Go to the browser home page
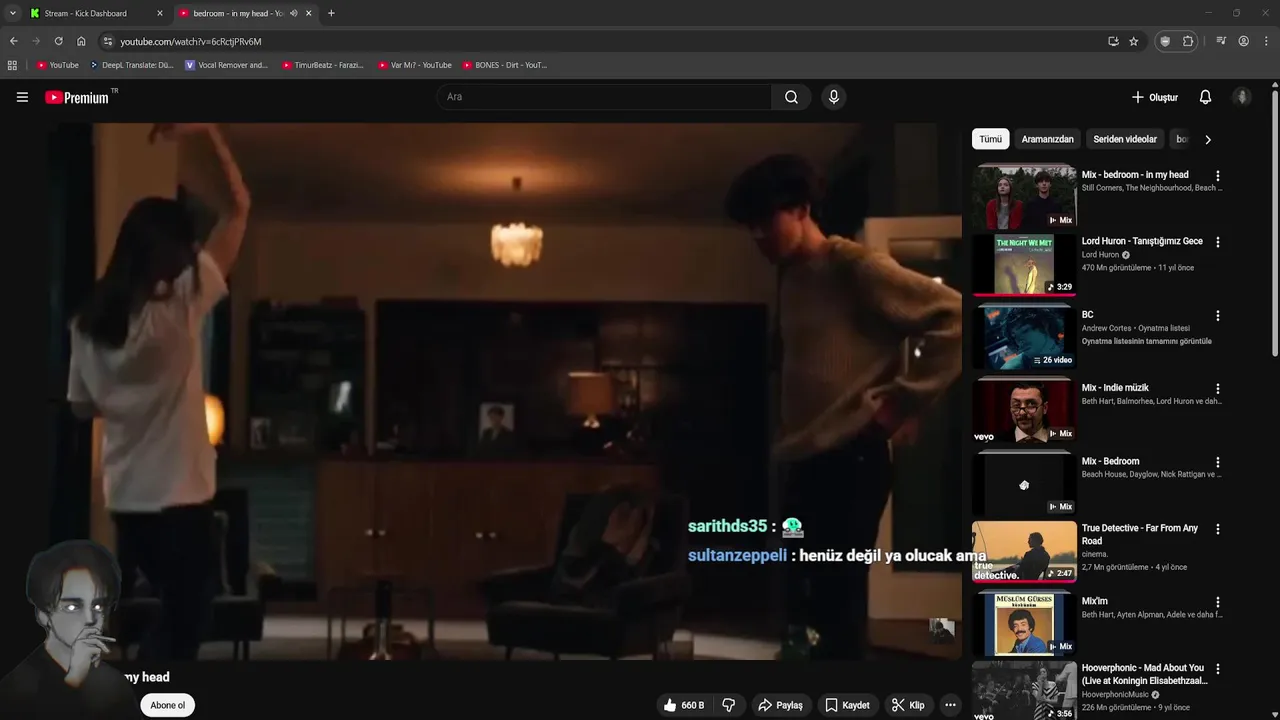 [x=81, y=41]
